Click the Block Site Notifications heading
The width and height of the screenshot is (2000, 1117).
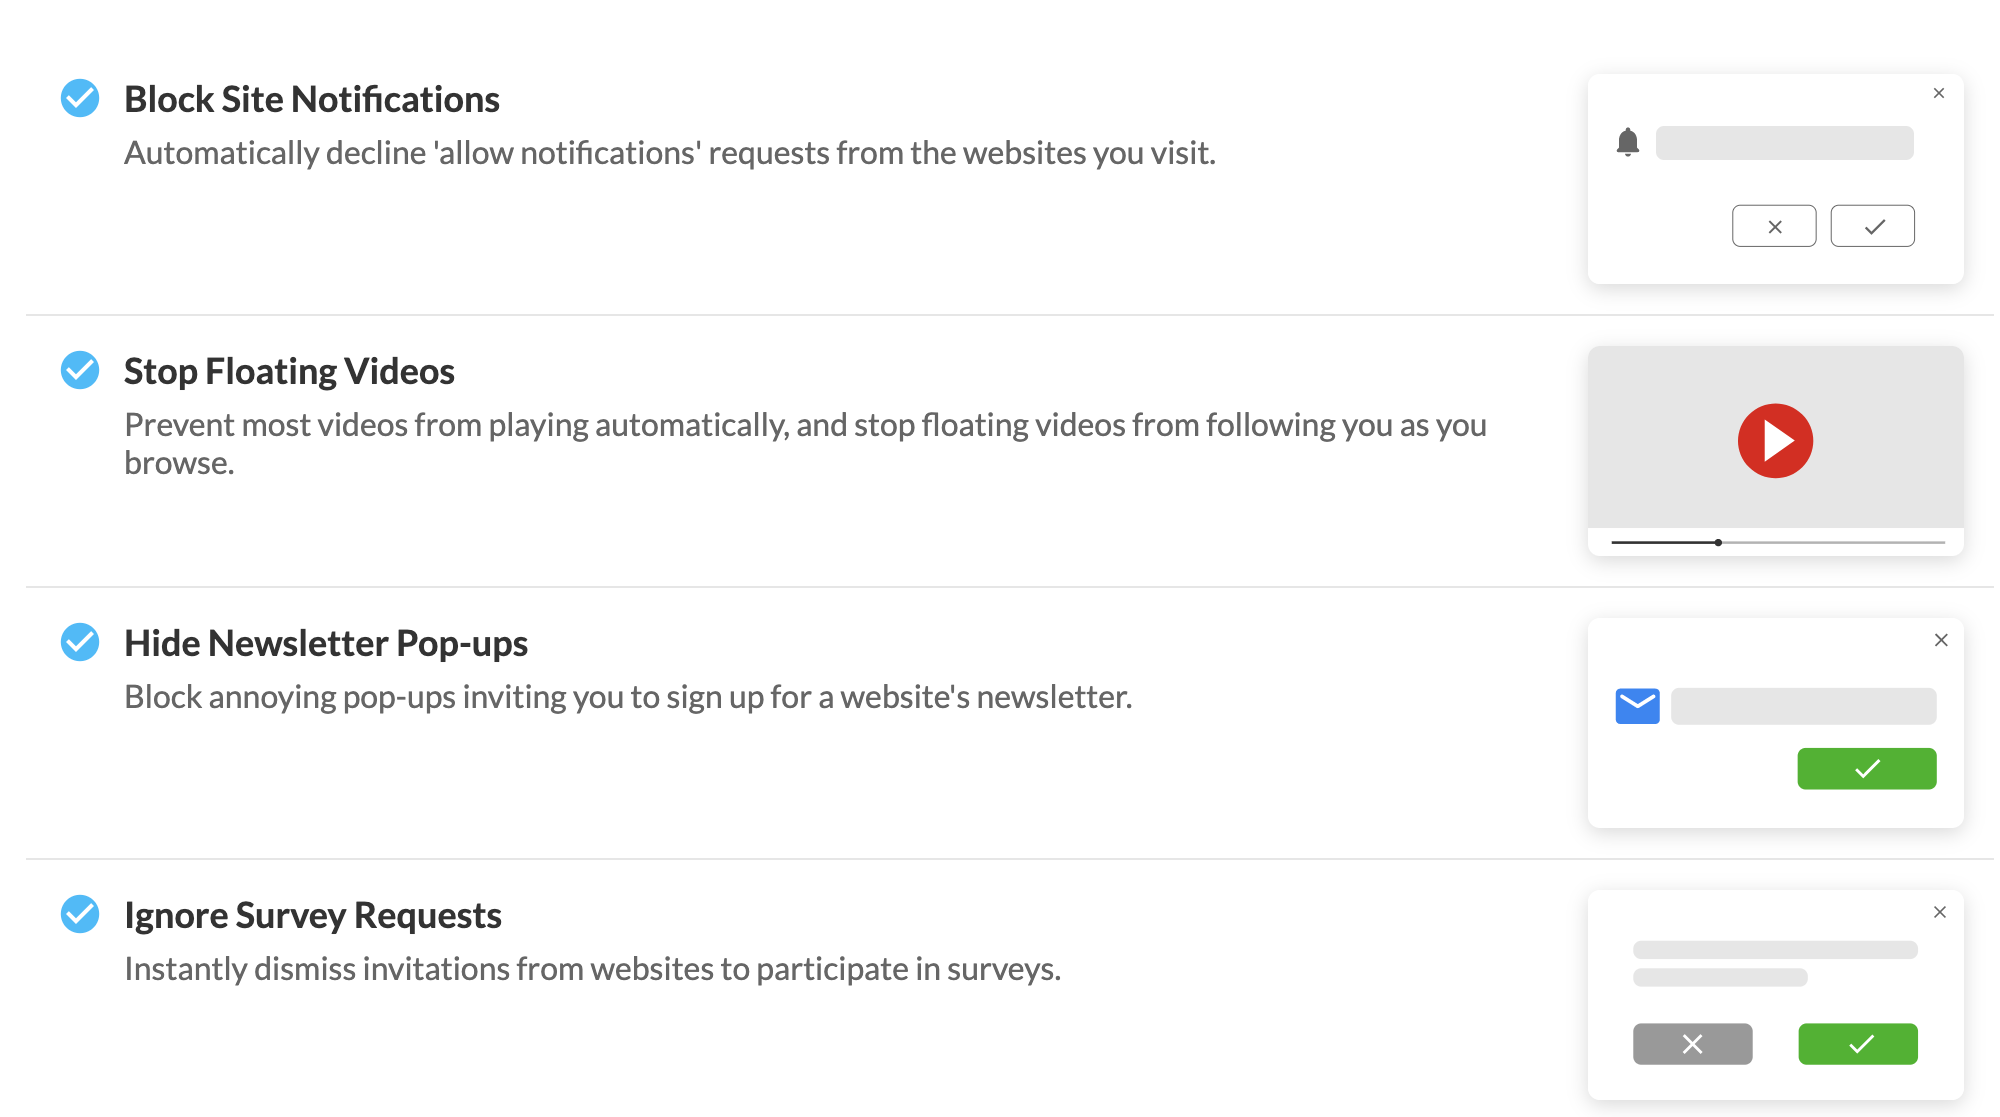click(312, 99)
